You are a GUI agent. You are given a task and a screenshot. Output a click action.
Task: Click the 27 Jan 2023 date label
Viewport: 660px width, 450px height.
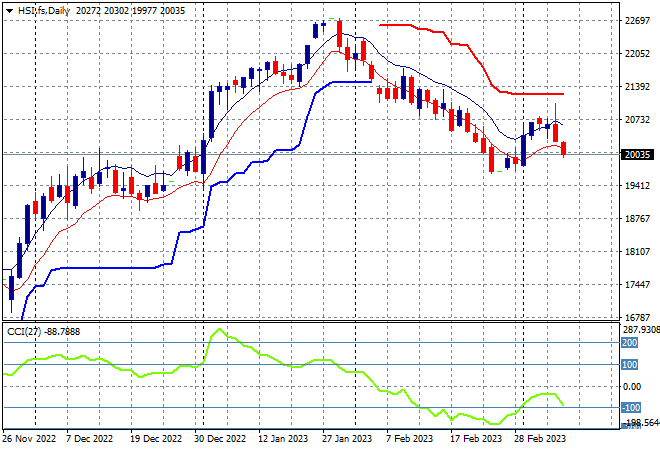pyautogui.click(x=347, y=439)
